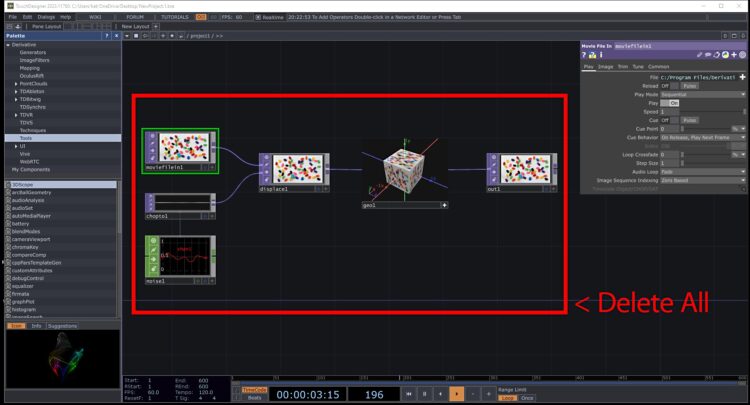Open the Loop Crossfade units dropdown
Screen dimensions: 750x405
(738, 154)
